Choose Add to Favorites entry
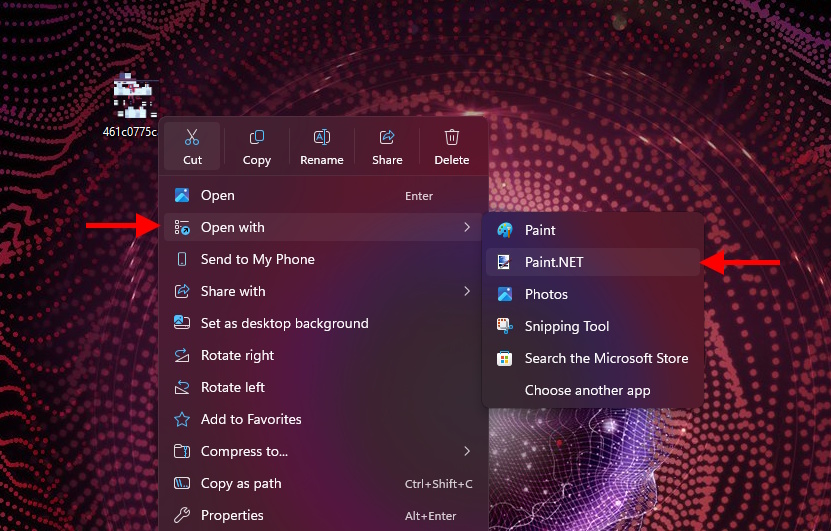 (x=323, y=419)
